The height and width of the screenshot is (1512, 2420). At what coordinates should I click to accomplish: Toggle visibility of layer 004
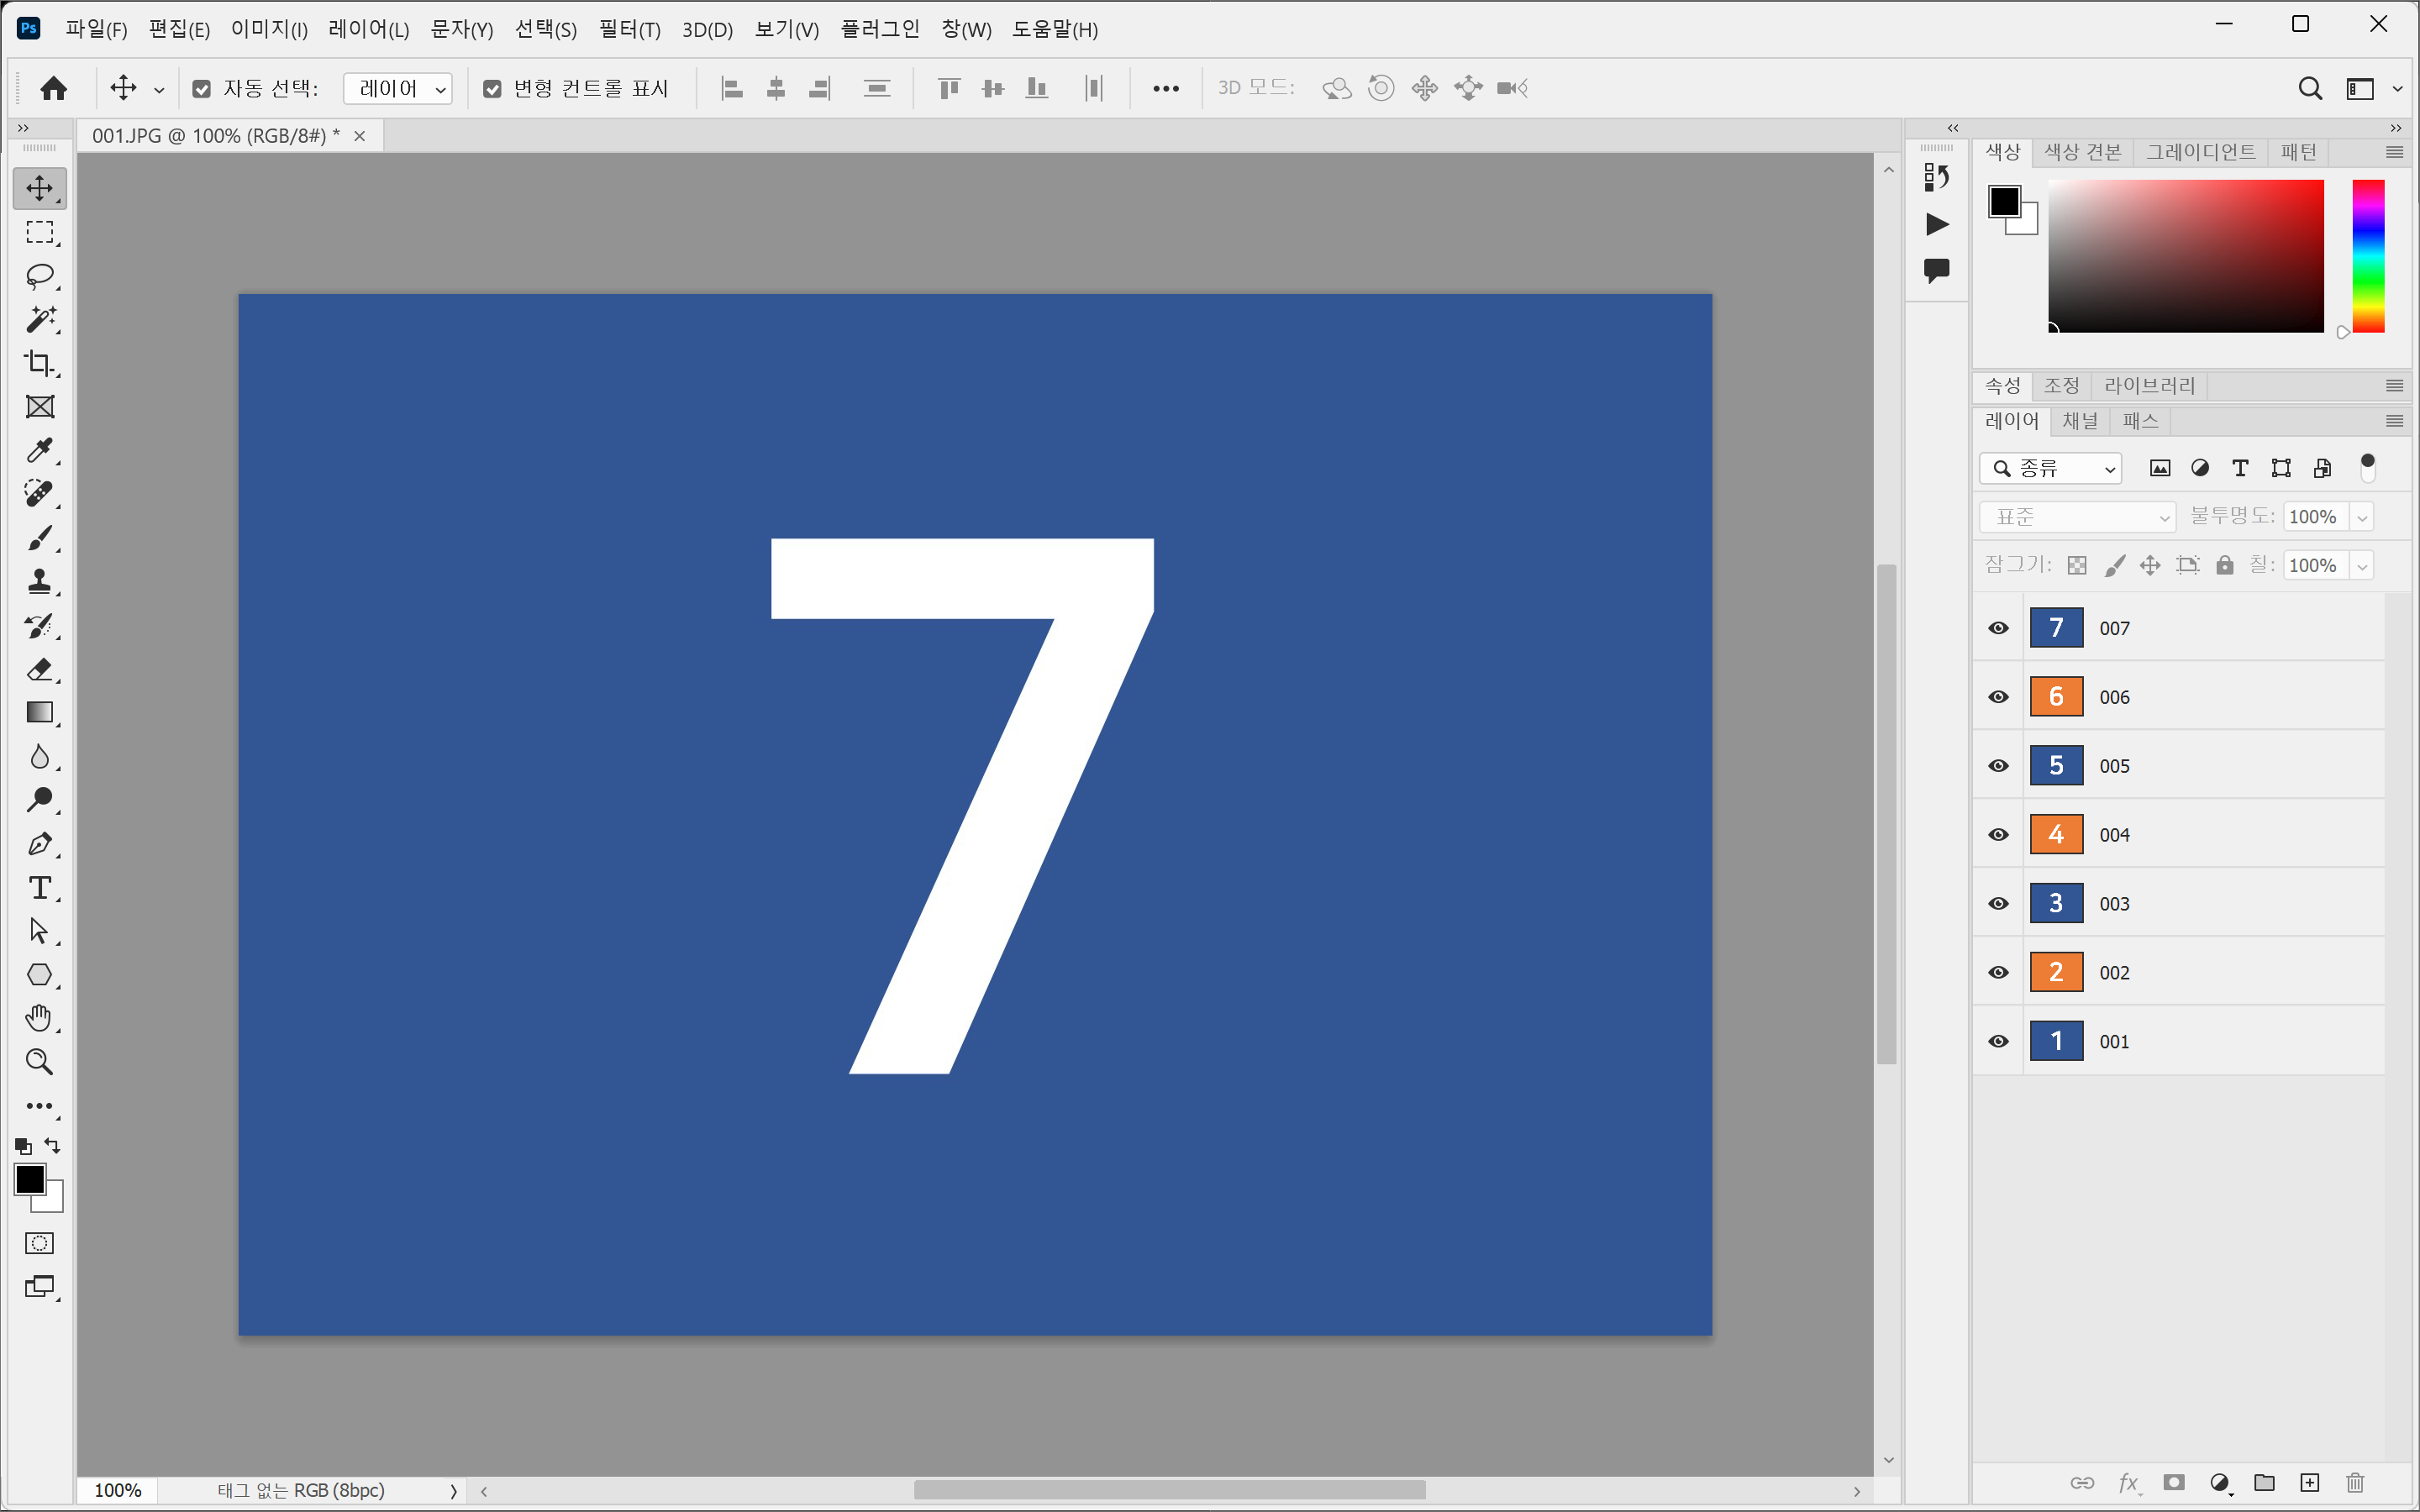coord(1998,834)
